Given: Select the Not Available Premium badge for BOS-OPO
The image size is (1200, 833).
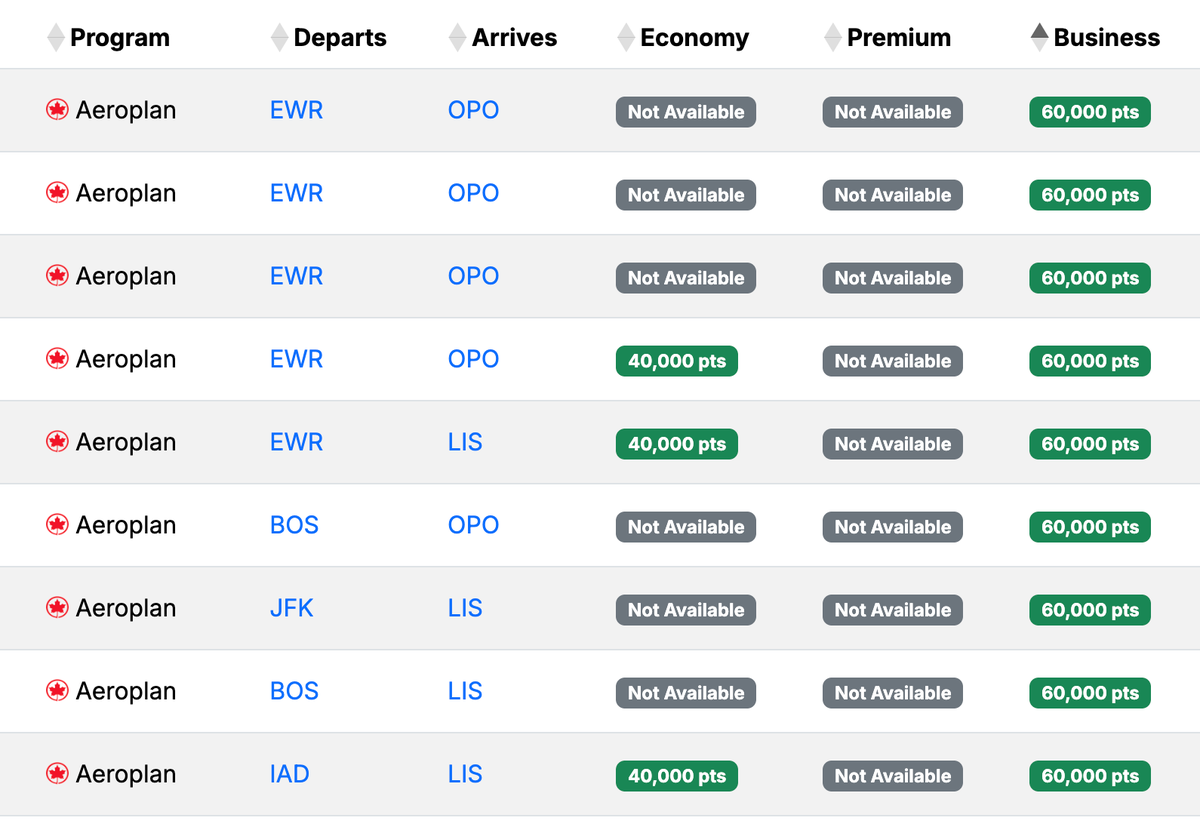Looking at the screenshot, I should tap(892, 527).
